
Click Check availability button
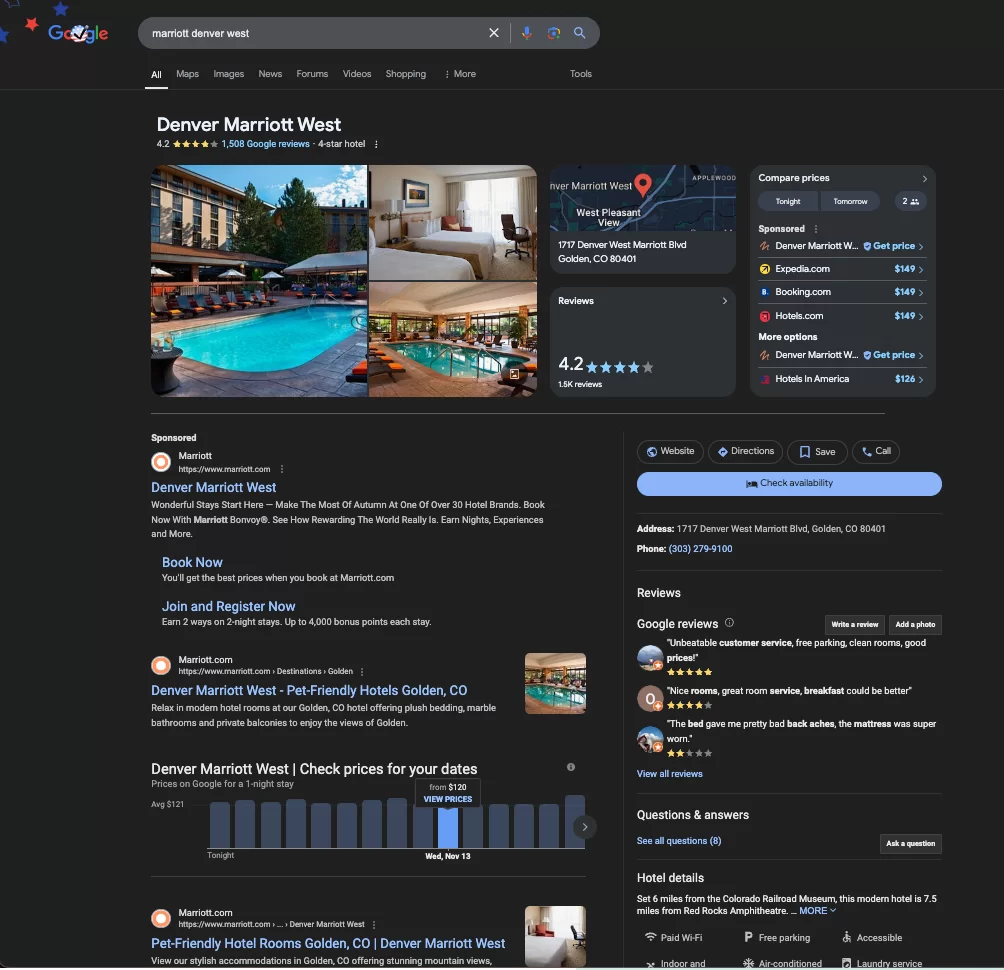click(789, 483)
